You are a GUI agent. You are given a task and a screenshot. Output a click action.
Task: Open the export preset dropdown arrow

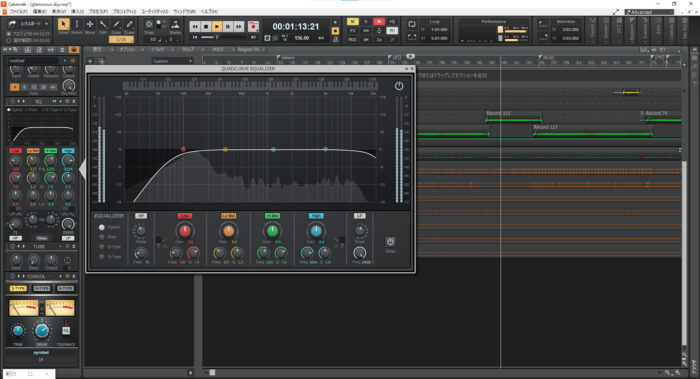coord(46,24)
